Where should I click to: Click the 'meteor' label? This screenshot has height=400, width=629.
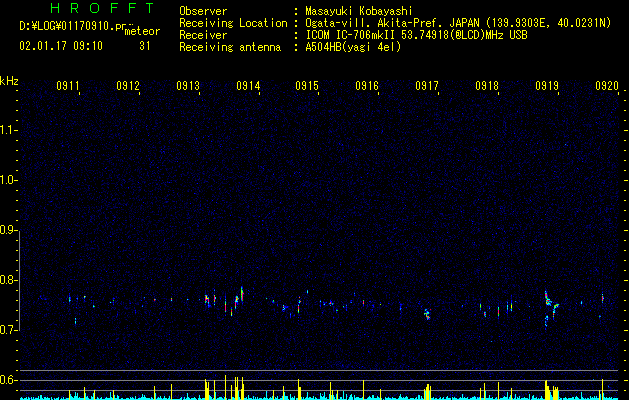[x=142, y=31]
